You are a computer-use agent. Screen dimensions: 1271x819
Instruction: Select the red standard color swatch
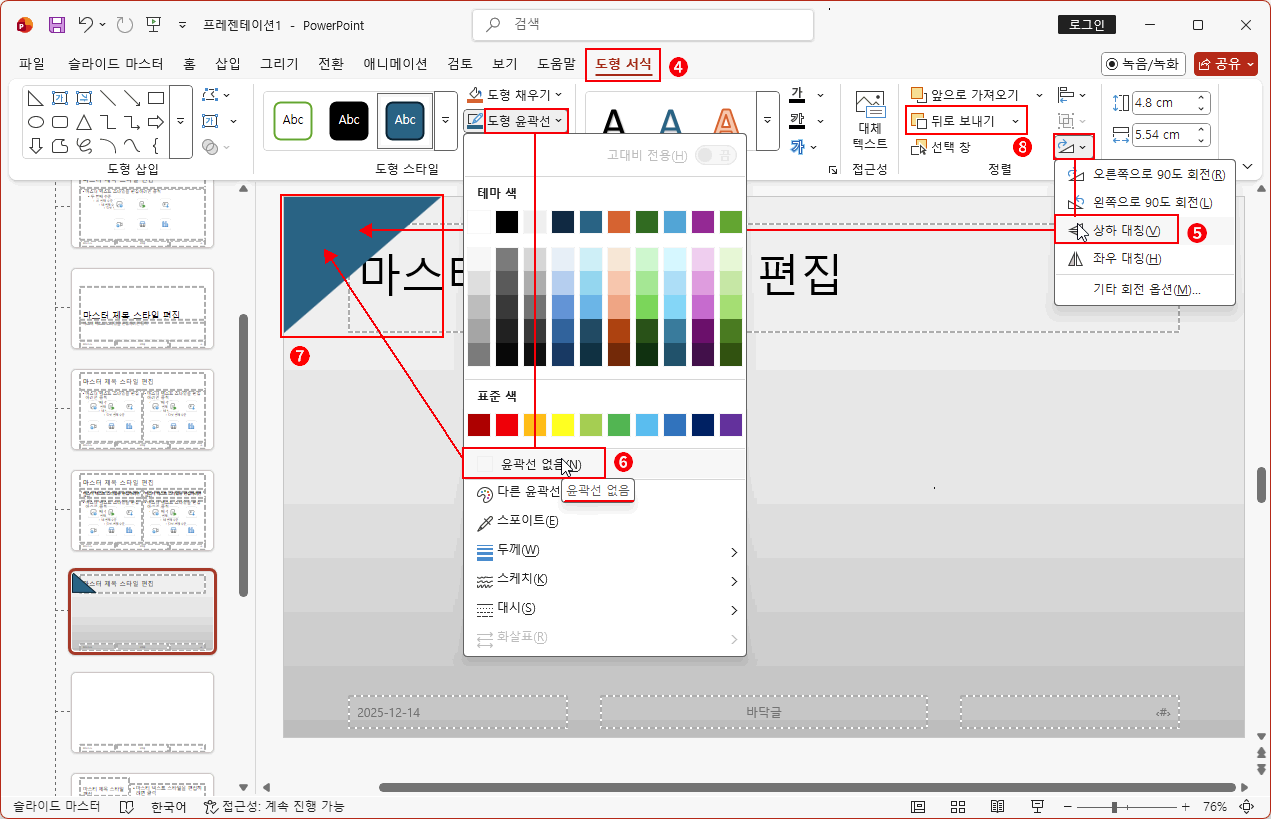point(505,424)
